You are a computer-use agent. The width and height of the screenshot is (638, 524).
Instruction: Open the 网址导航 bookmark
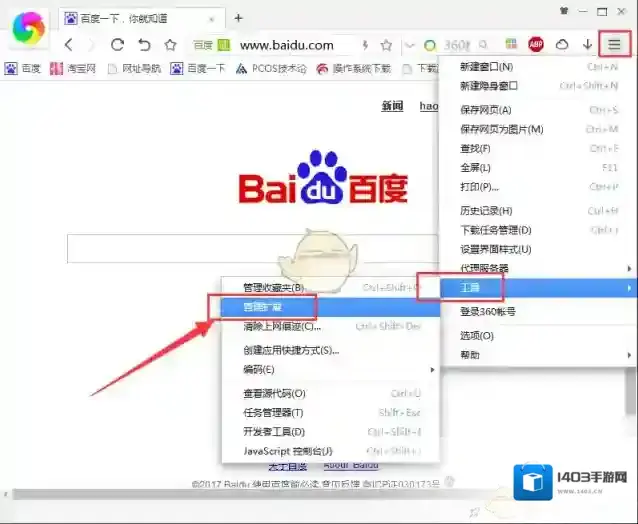click(x=134, y=69)
